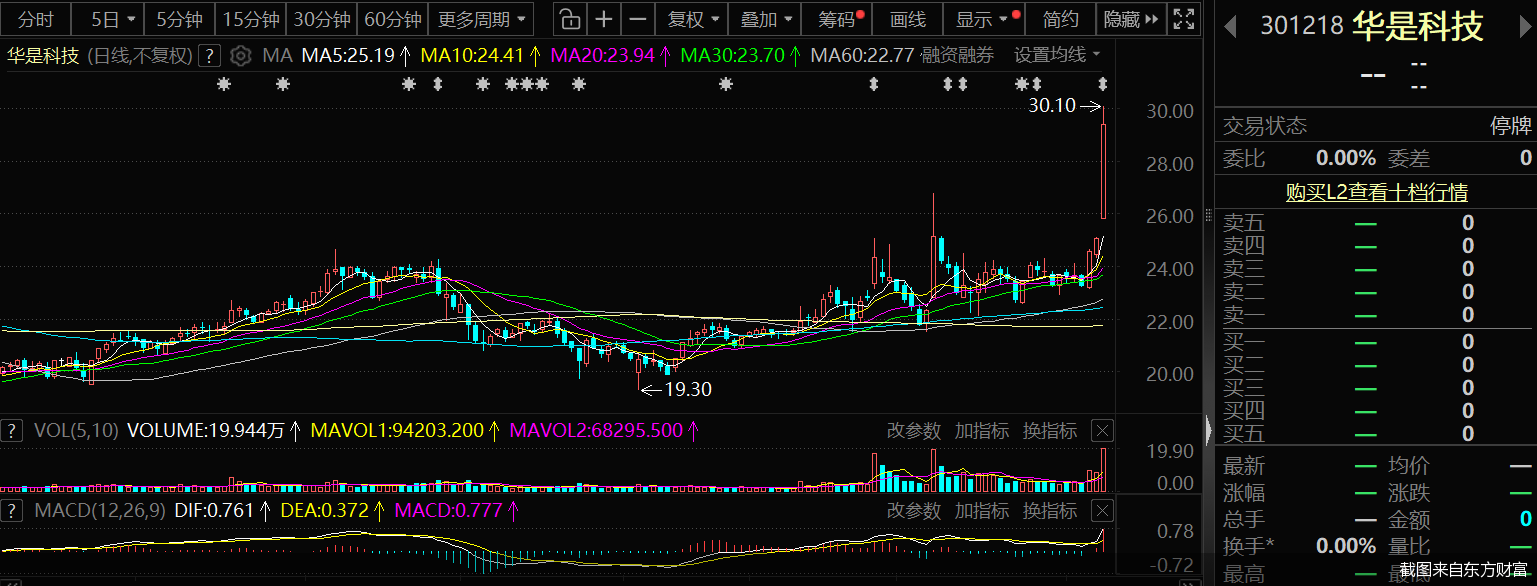Click the 华是科技 title in the right panel

[1417, 27]
